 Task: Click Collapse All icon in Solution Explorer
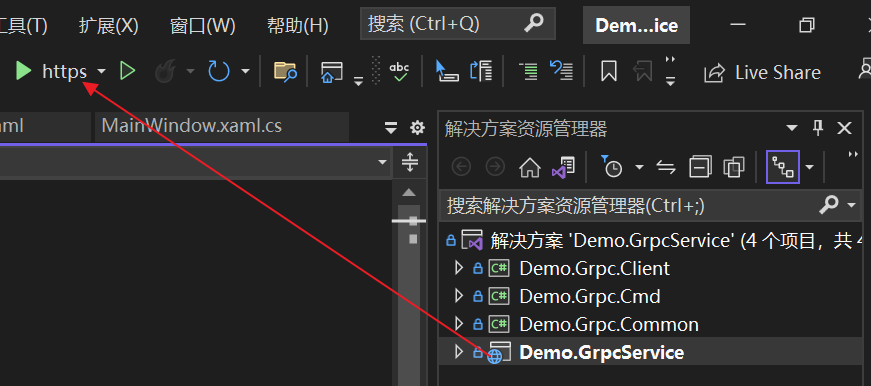pyautogui.click(x=700, y=167)
